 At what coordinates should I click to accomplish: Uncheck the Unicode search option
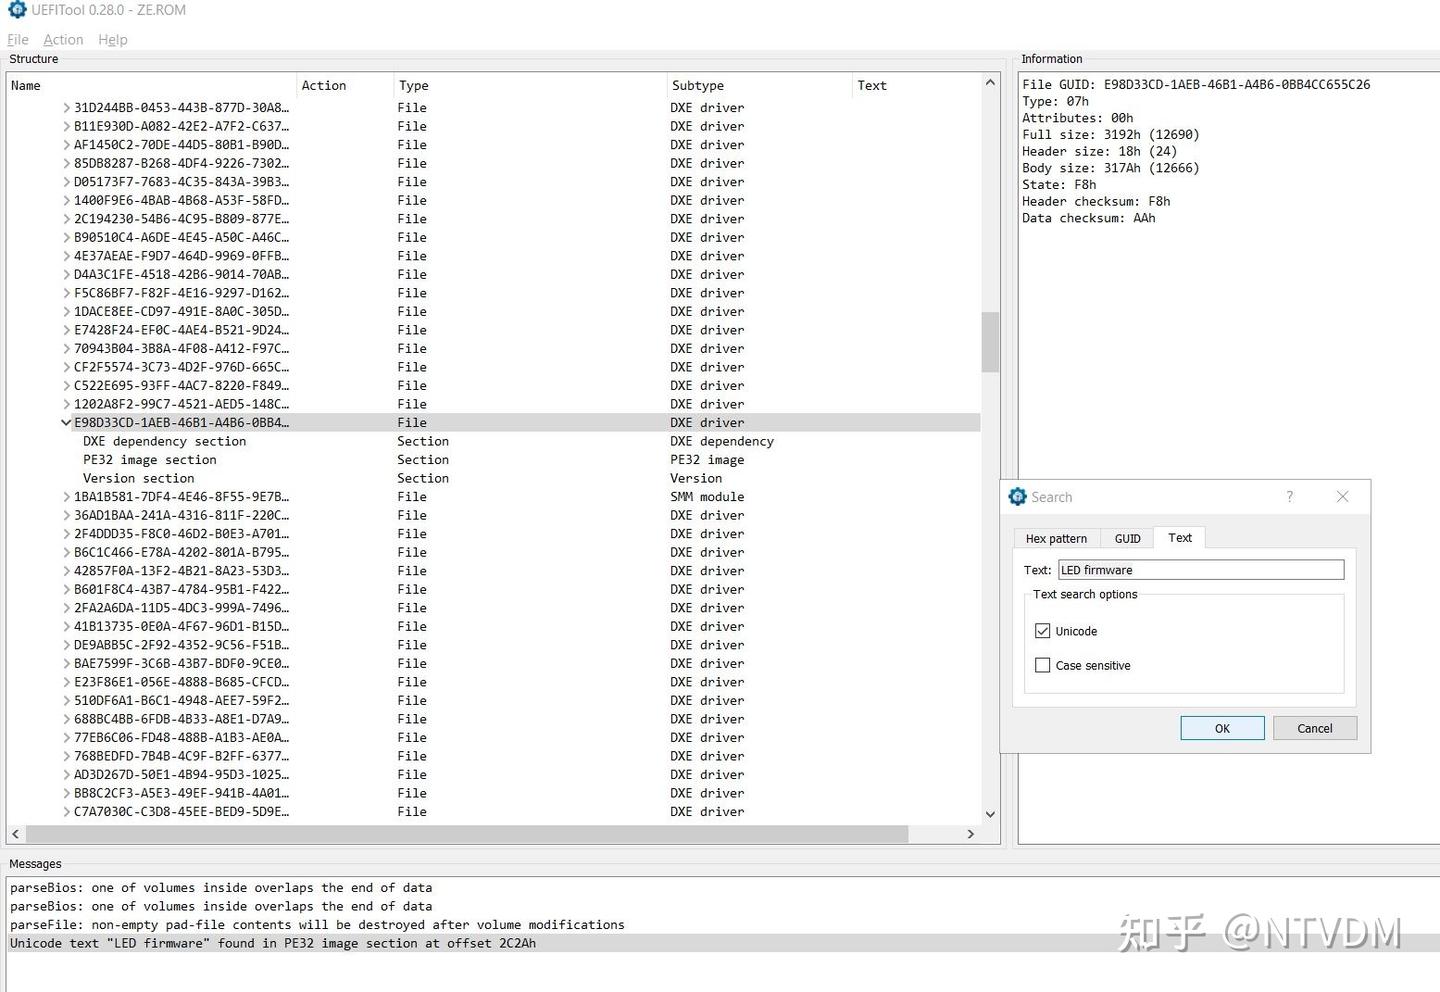[1043, 631]
